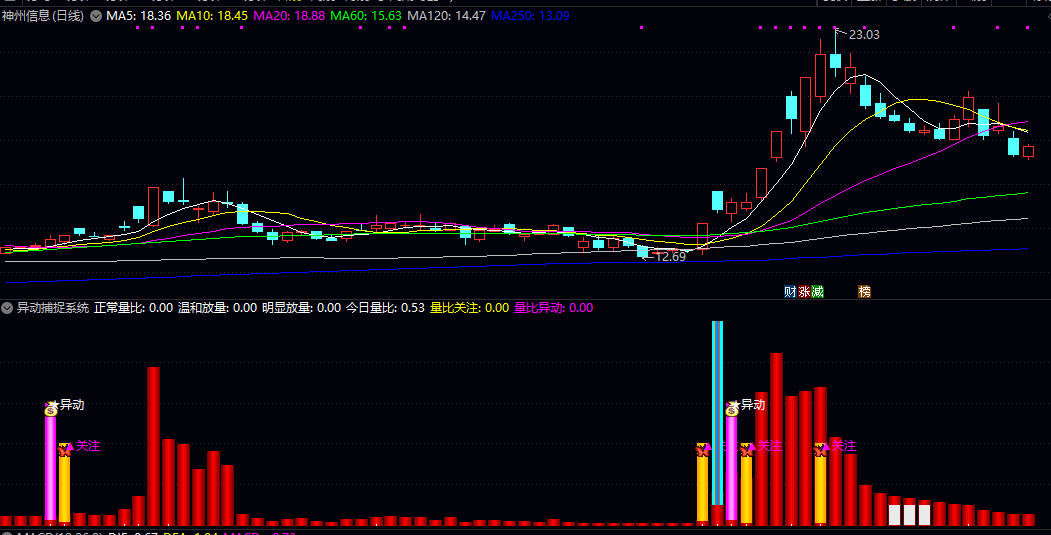Select the MA250: 13.09 label
The height and width of the screenshot is (535, 1051).
tap(530, 15)
